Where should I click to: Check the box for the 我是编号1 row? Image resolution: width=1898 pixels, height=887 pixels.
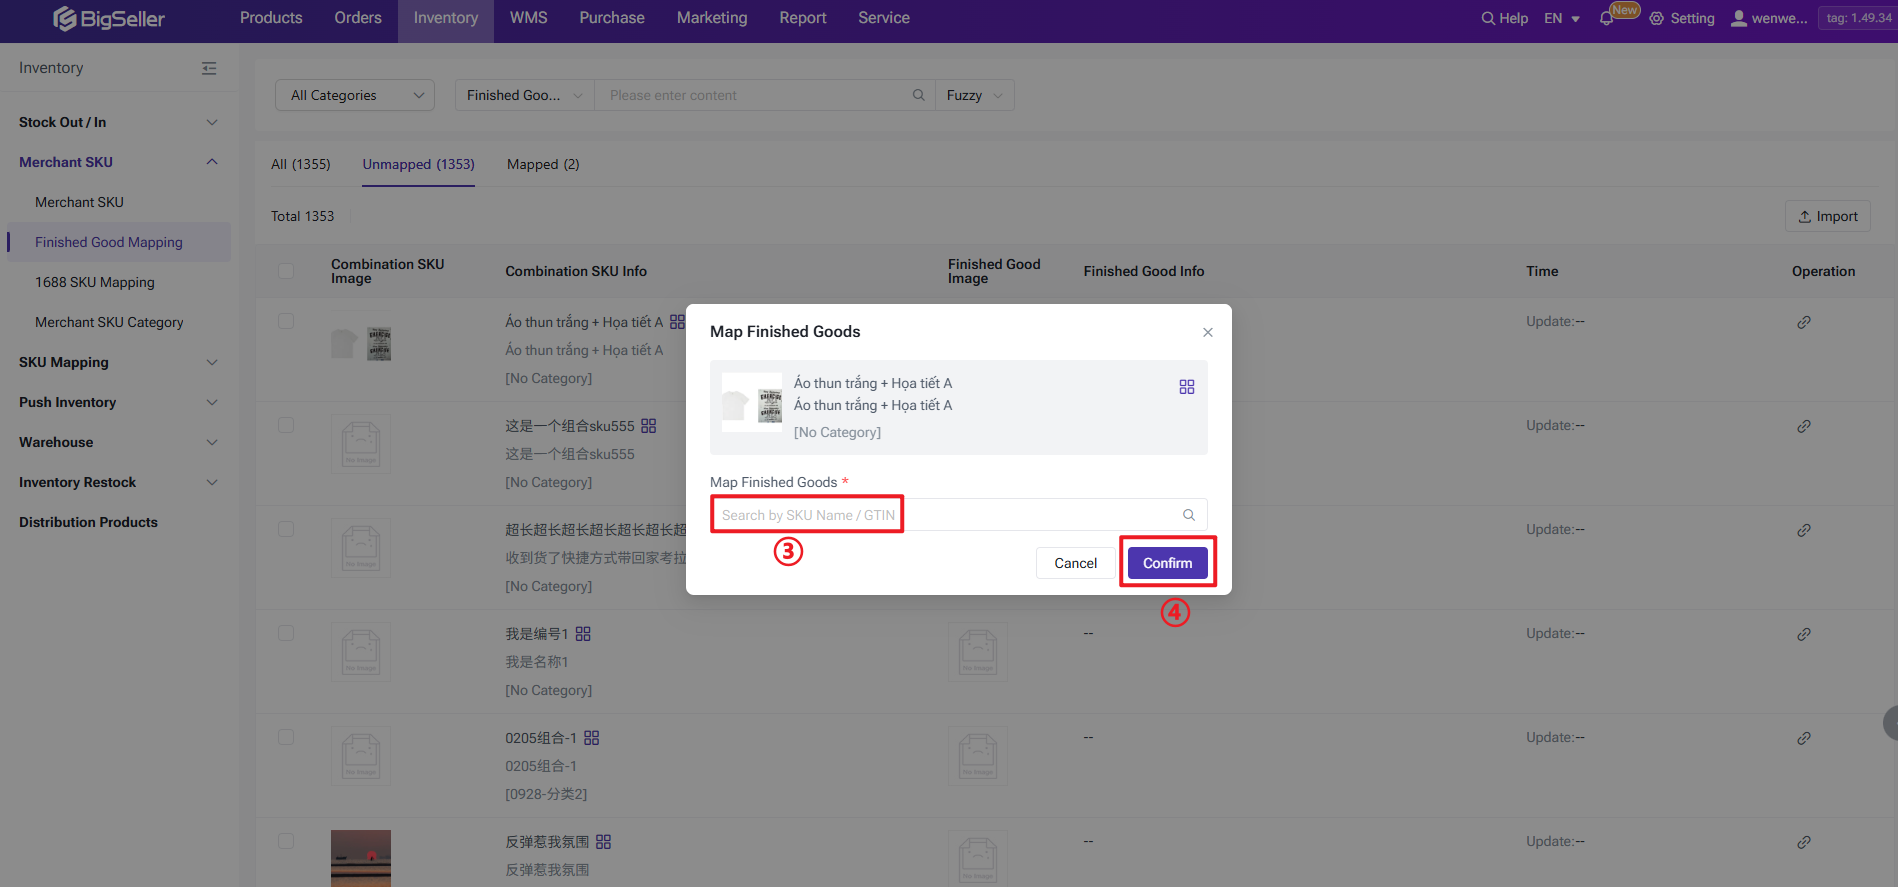tap(286, 634)
